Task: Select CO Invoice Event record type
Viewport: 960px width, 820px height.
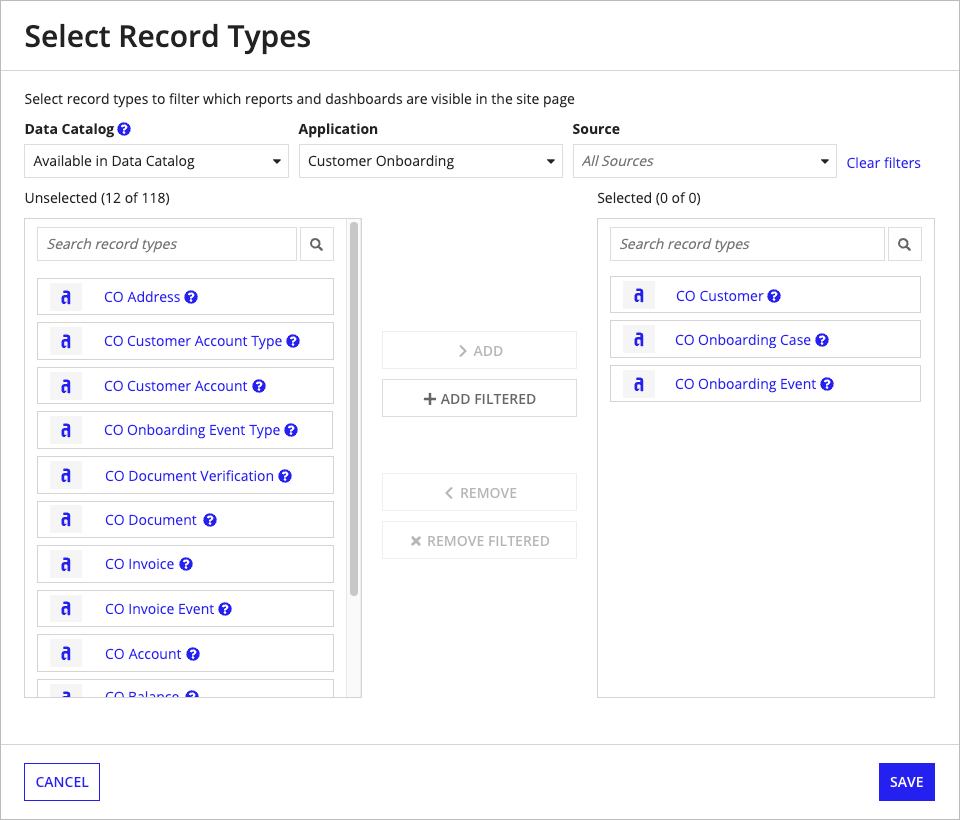Action: coord(186,609)
